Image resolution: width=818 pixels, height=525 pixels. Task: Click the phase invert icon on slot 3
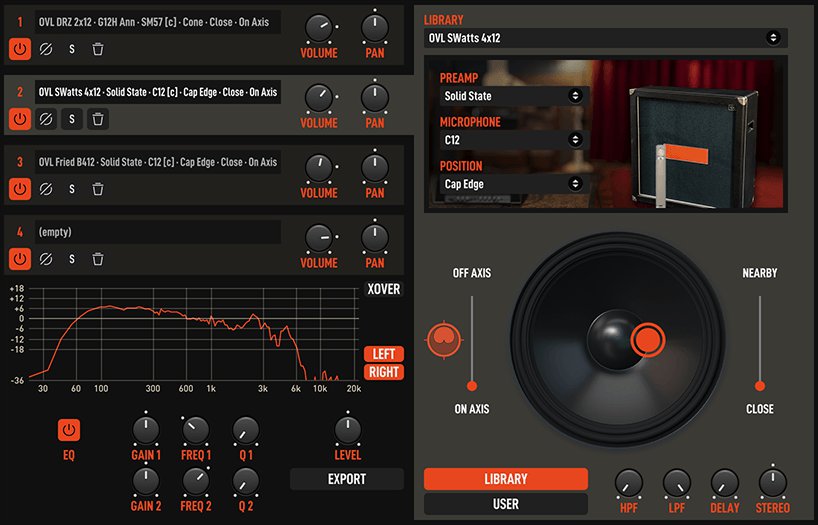pyautogui.click(x=45, y=189)
